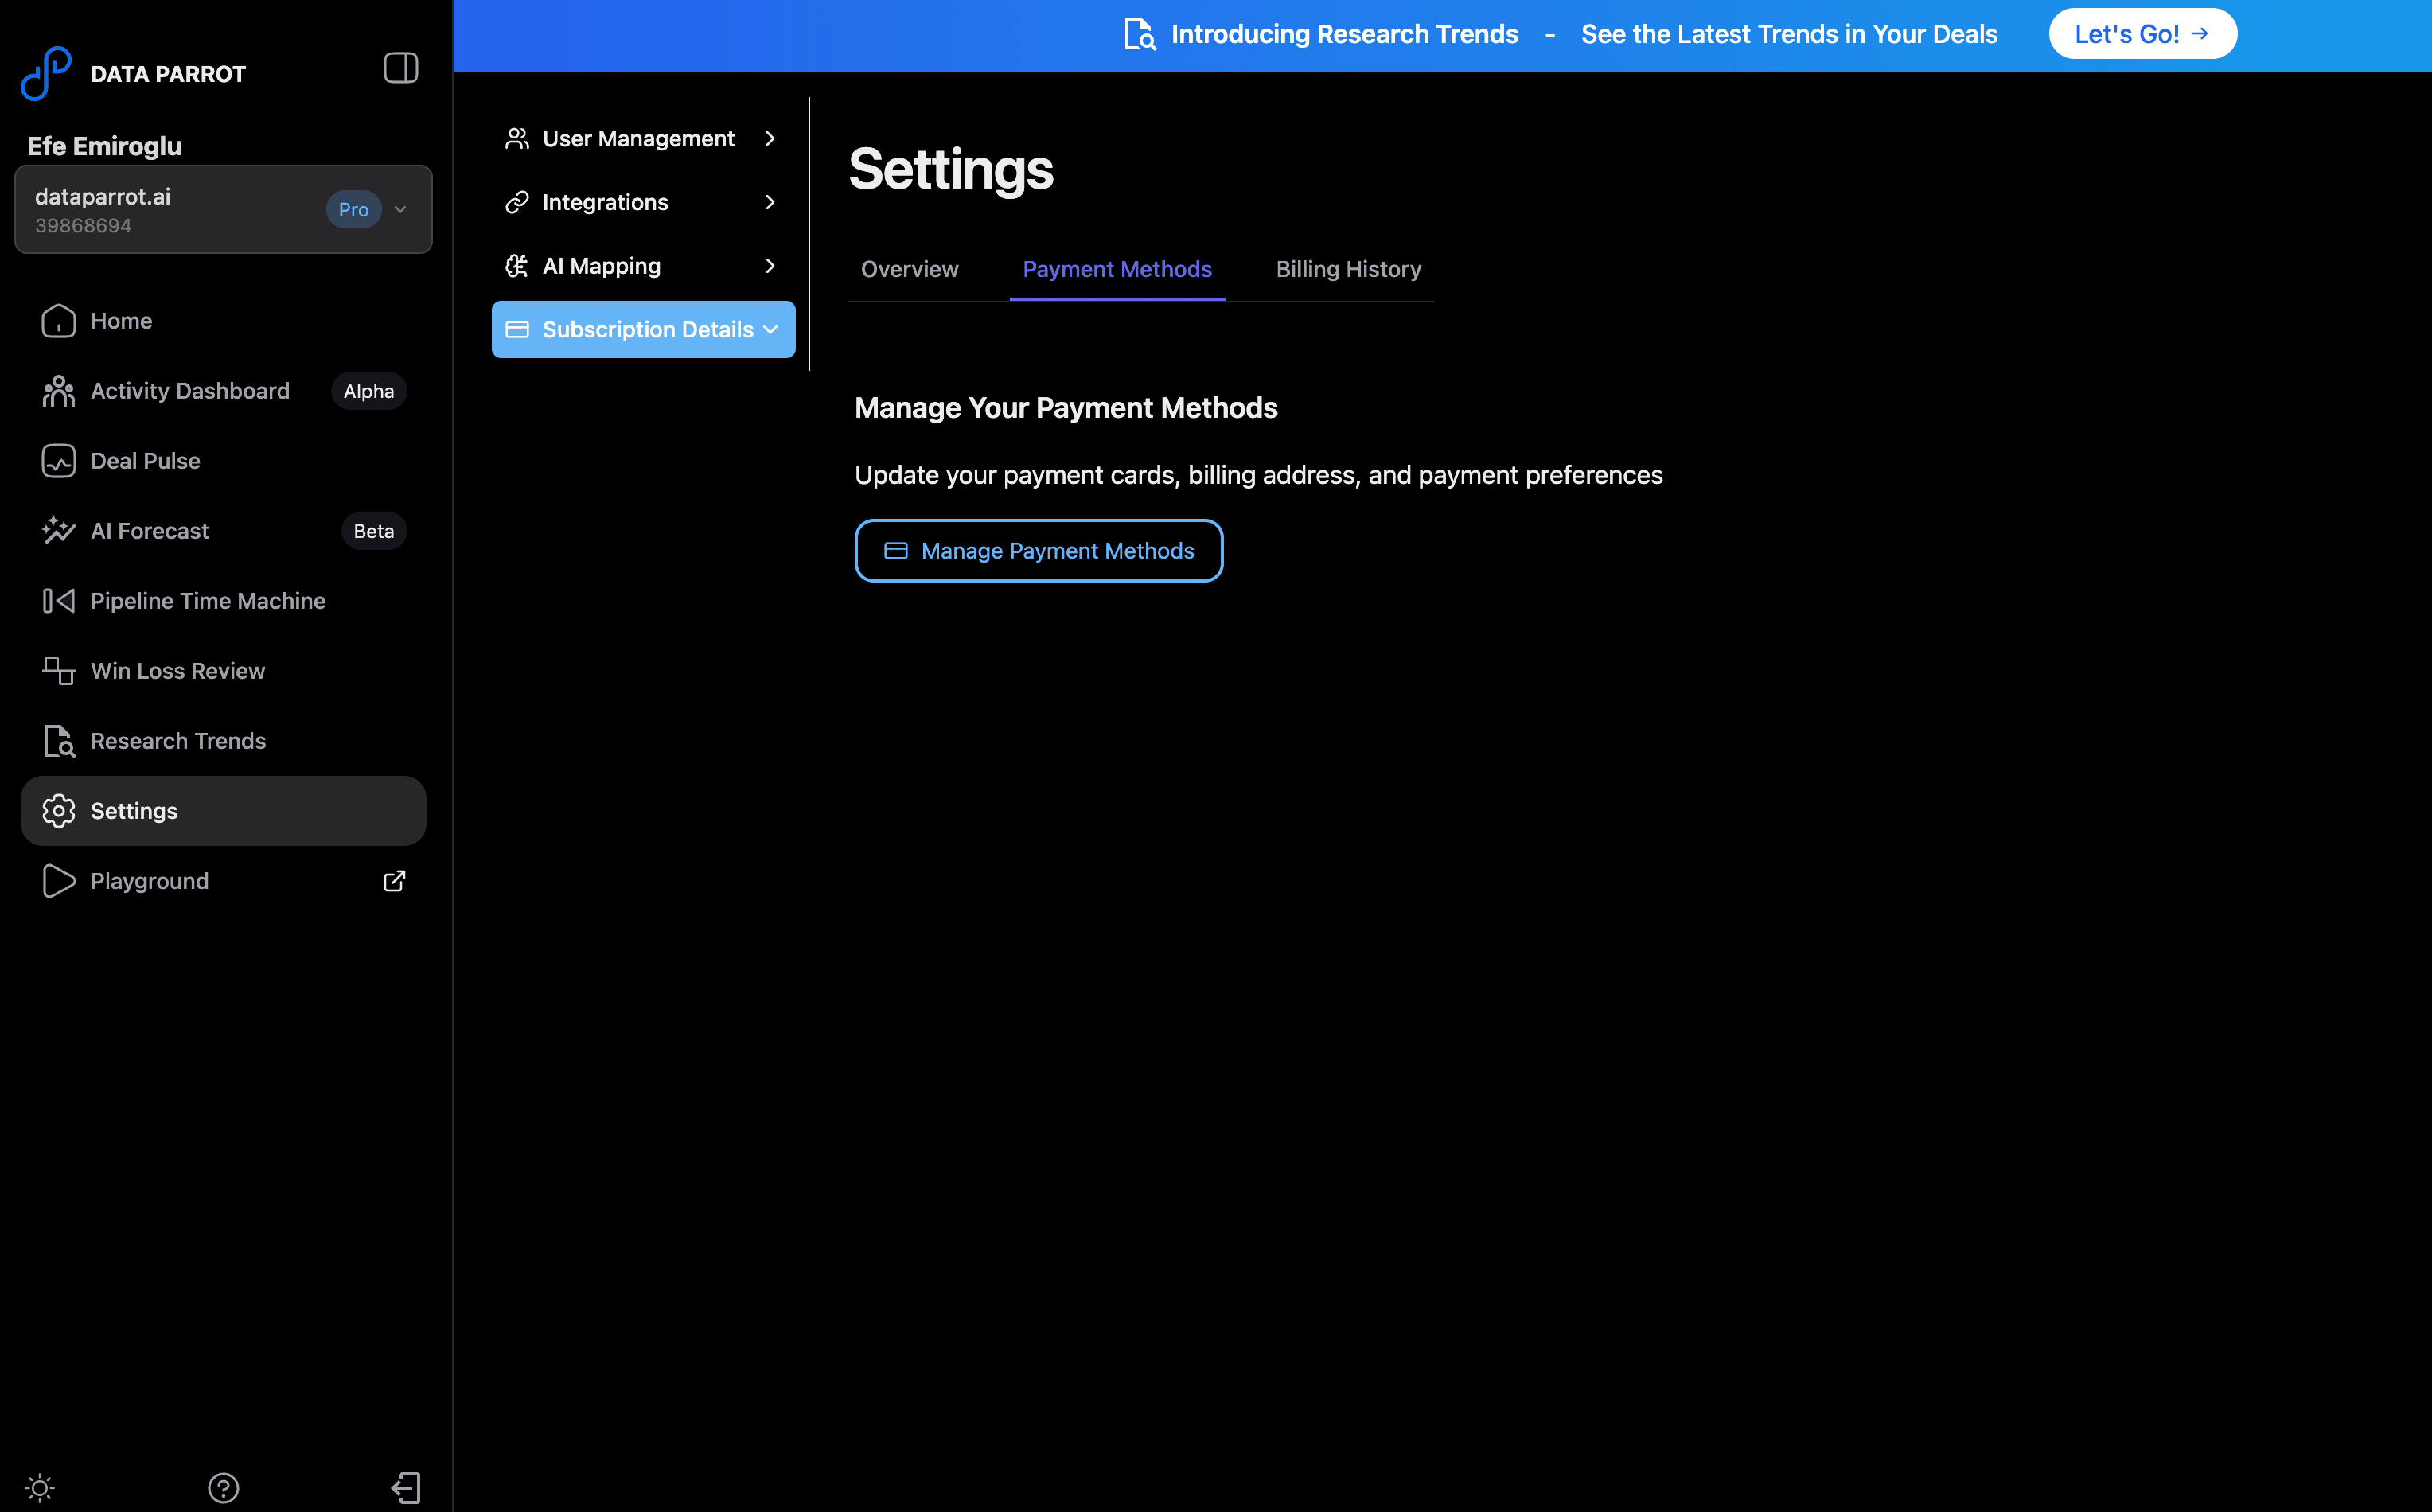This screenshot has width=2432, height=1512.
Task: Click the Activity Dashboard people icon
Action: [59, 391]
